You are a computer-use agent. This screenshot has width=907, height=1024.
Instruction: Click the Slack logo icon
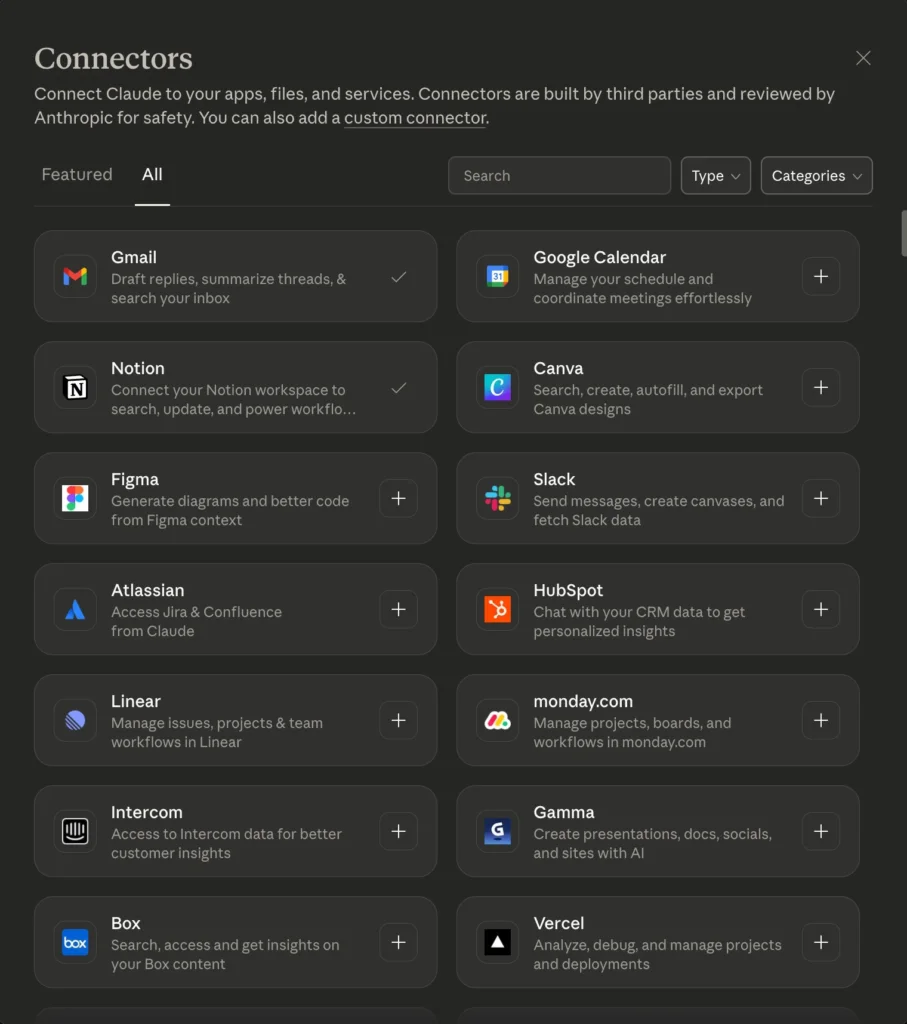[497, 499]
